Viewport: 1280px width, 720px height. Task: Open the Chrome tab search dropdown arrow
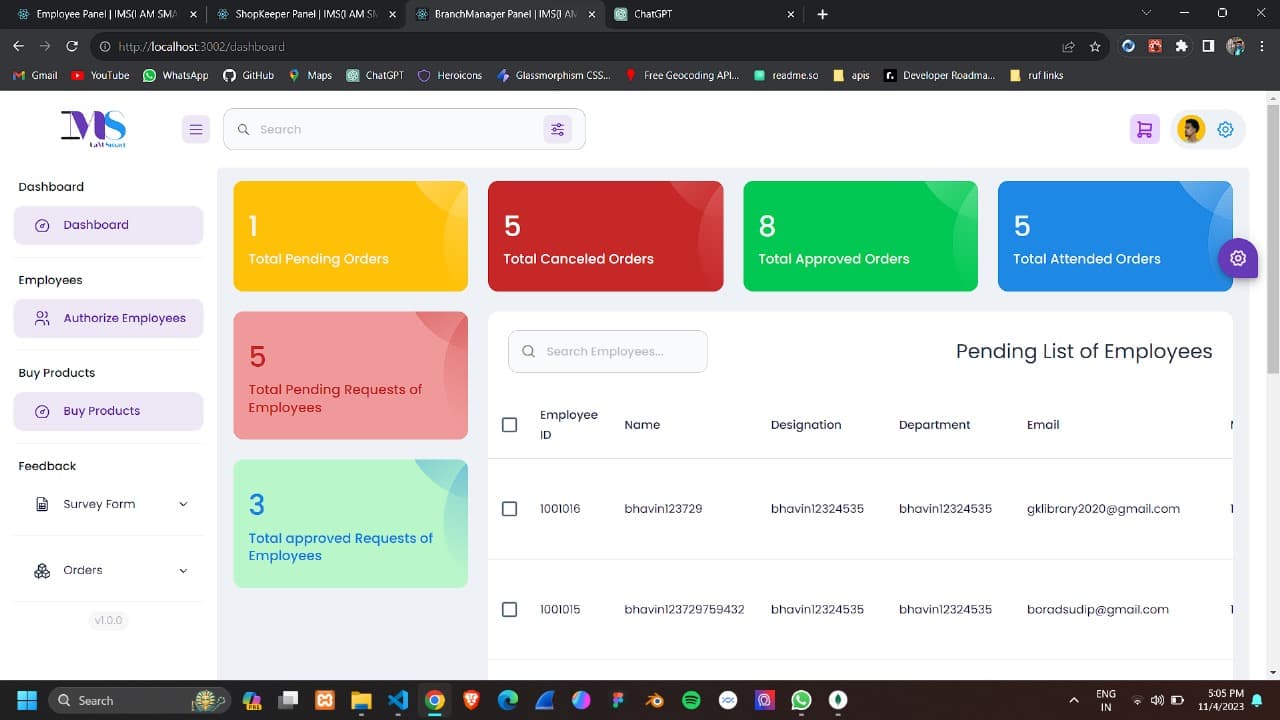tap(1146, 14)
